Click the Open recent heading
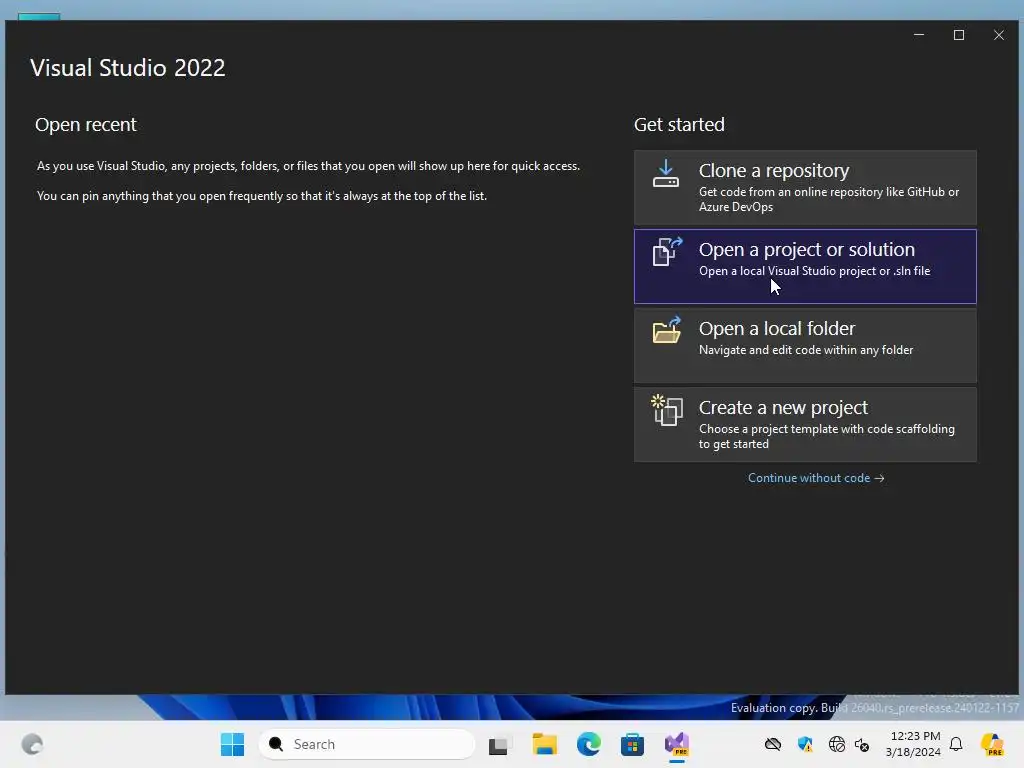The image size is (1024, 768). point(86,125)
